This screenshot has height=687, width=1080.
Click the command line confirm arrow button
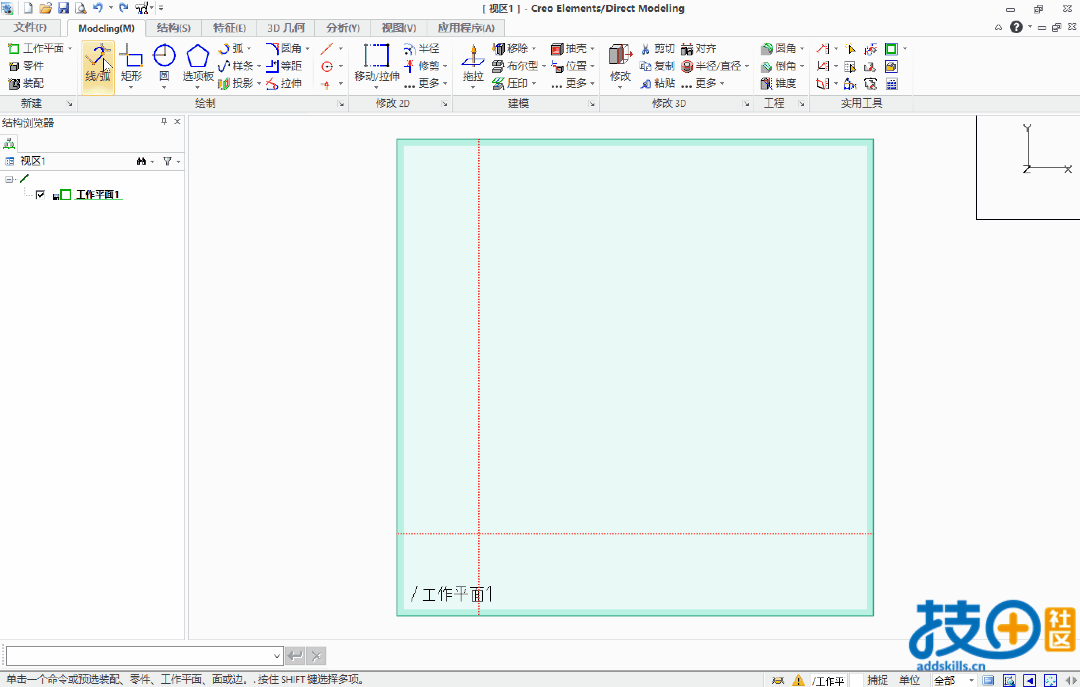click(x=295, y=656)
